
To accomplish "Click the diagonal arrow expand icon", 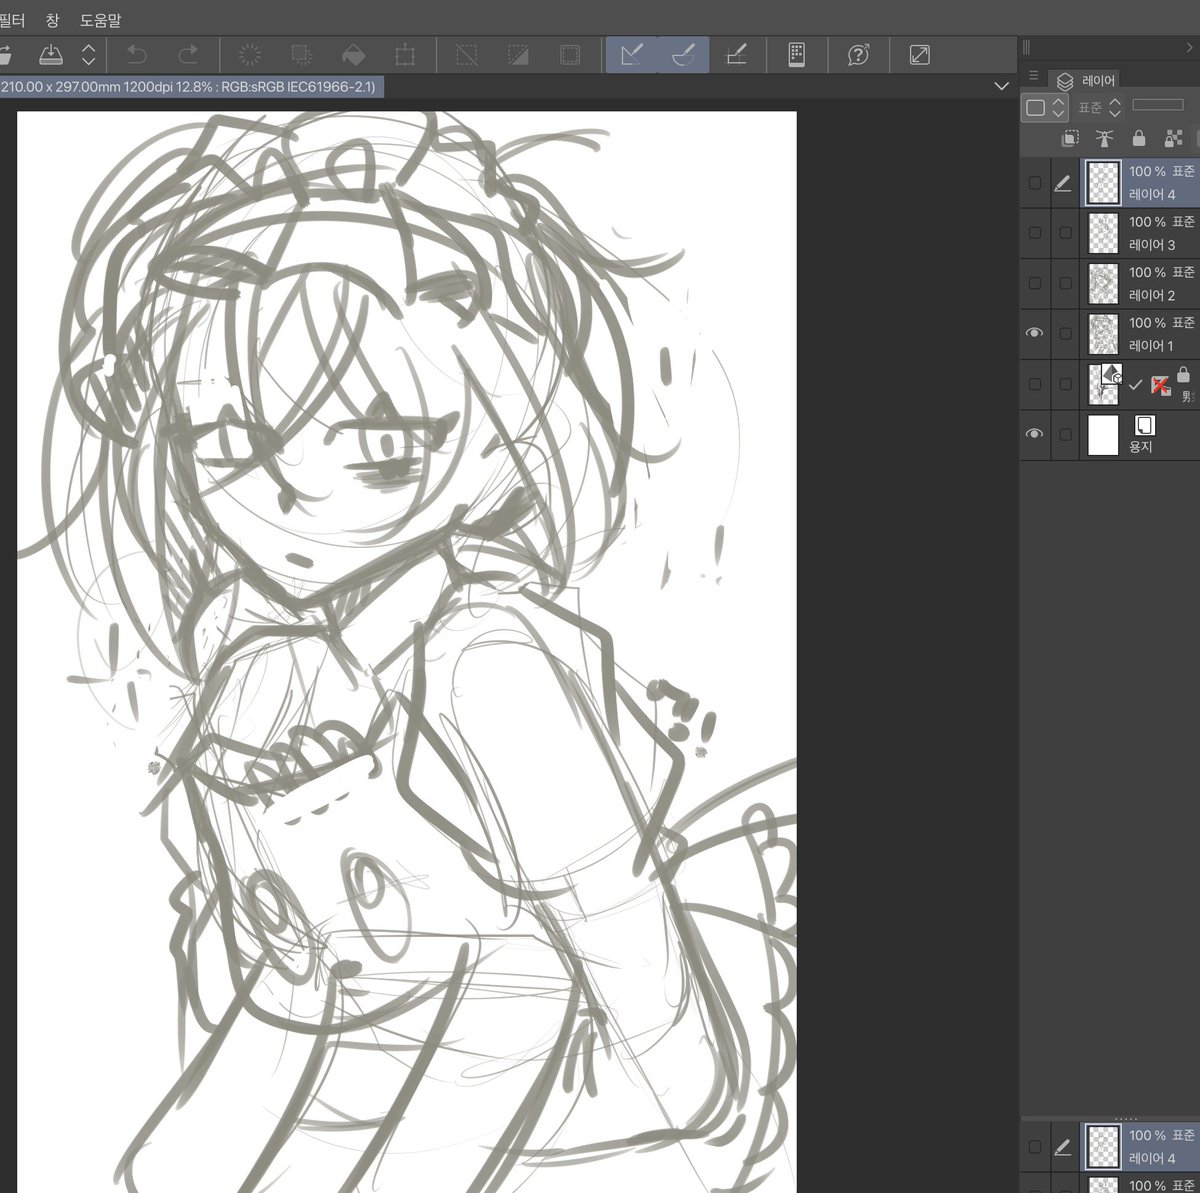I will (x=920, y=55).
